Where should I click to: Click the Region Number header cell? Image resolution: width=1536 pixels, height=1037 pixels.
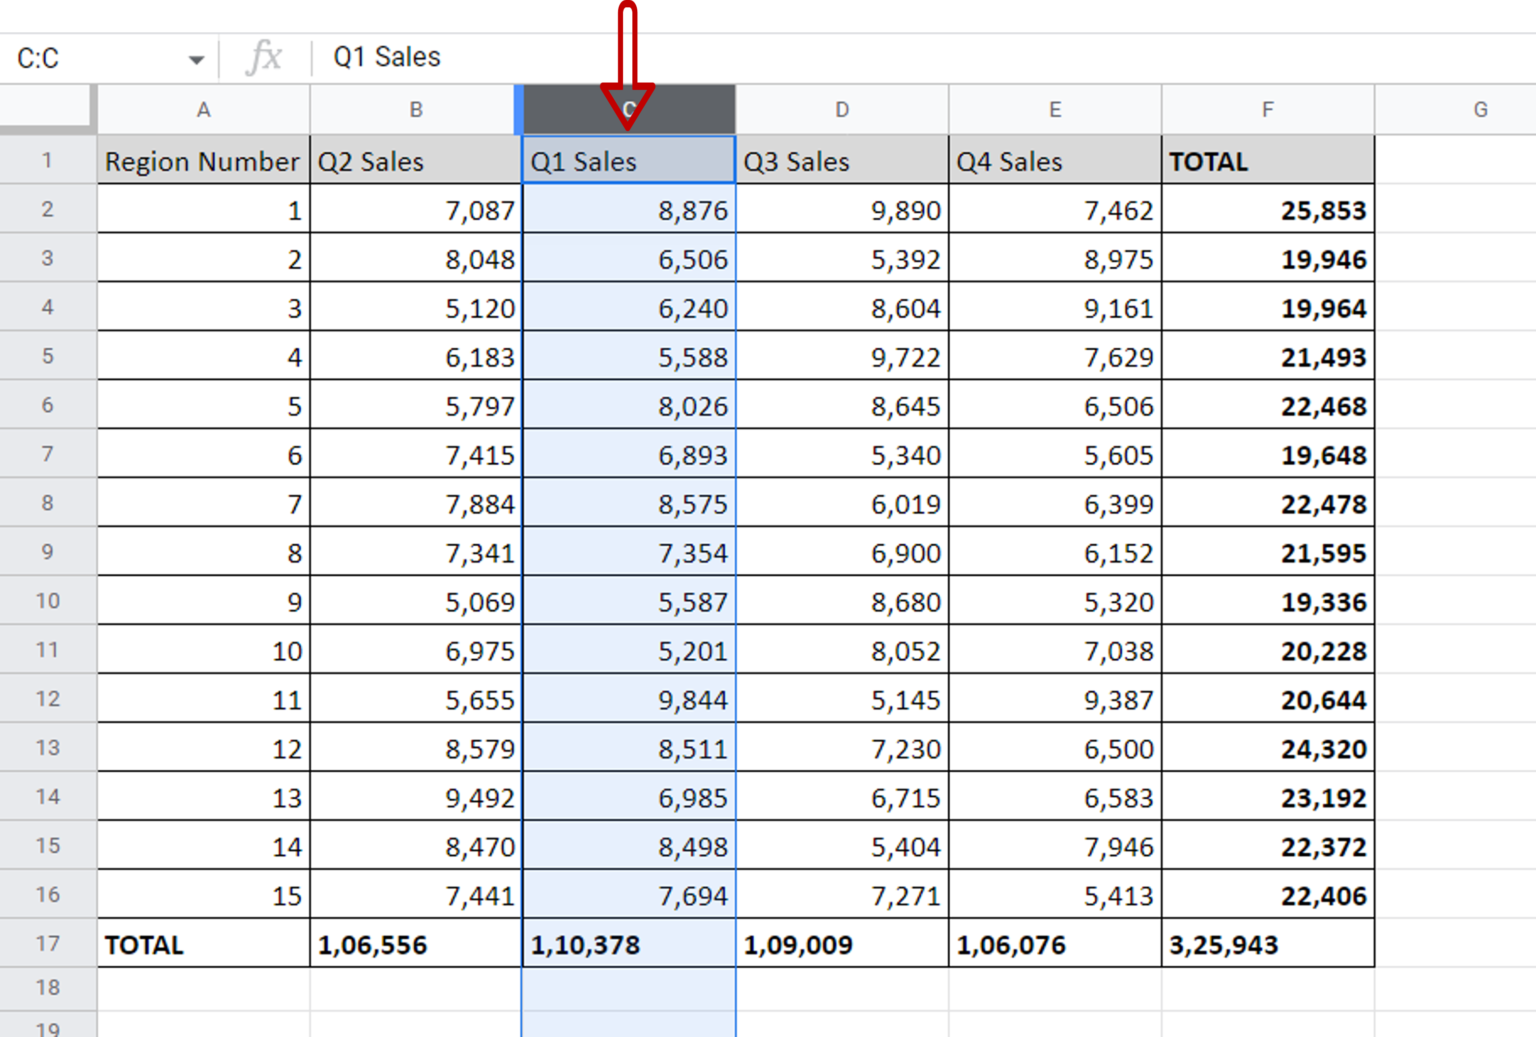point(203,161)
